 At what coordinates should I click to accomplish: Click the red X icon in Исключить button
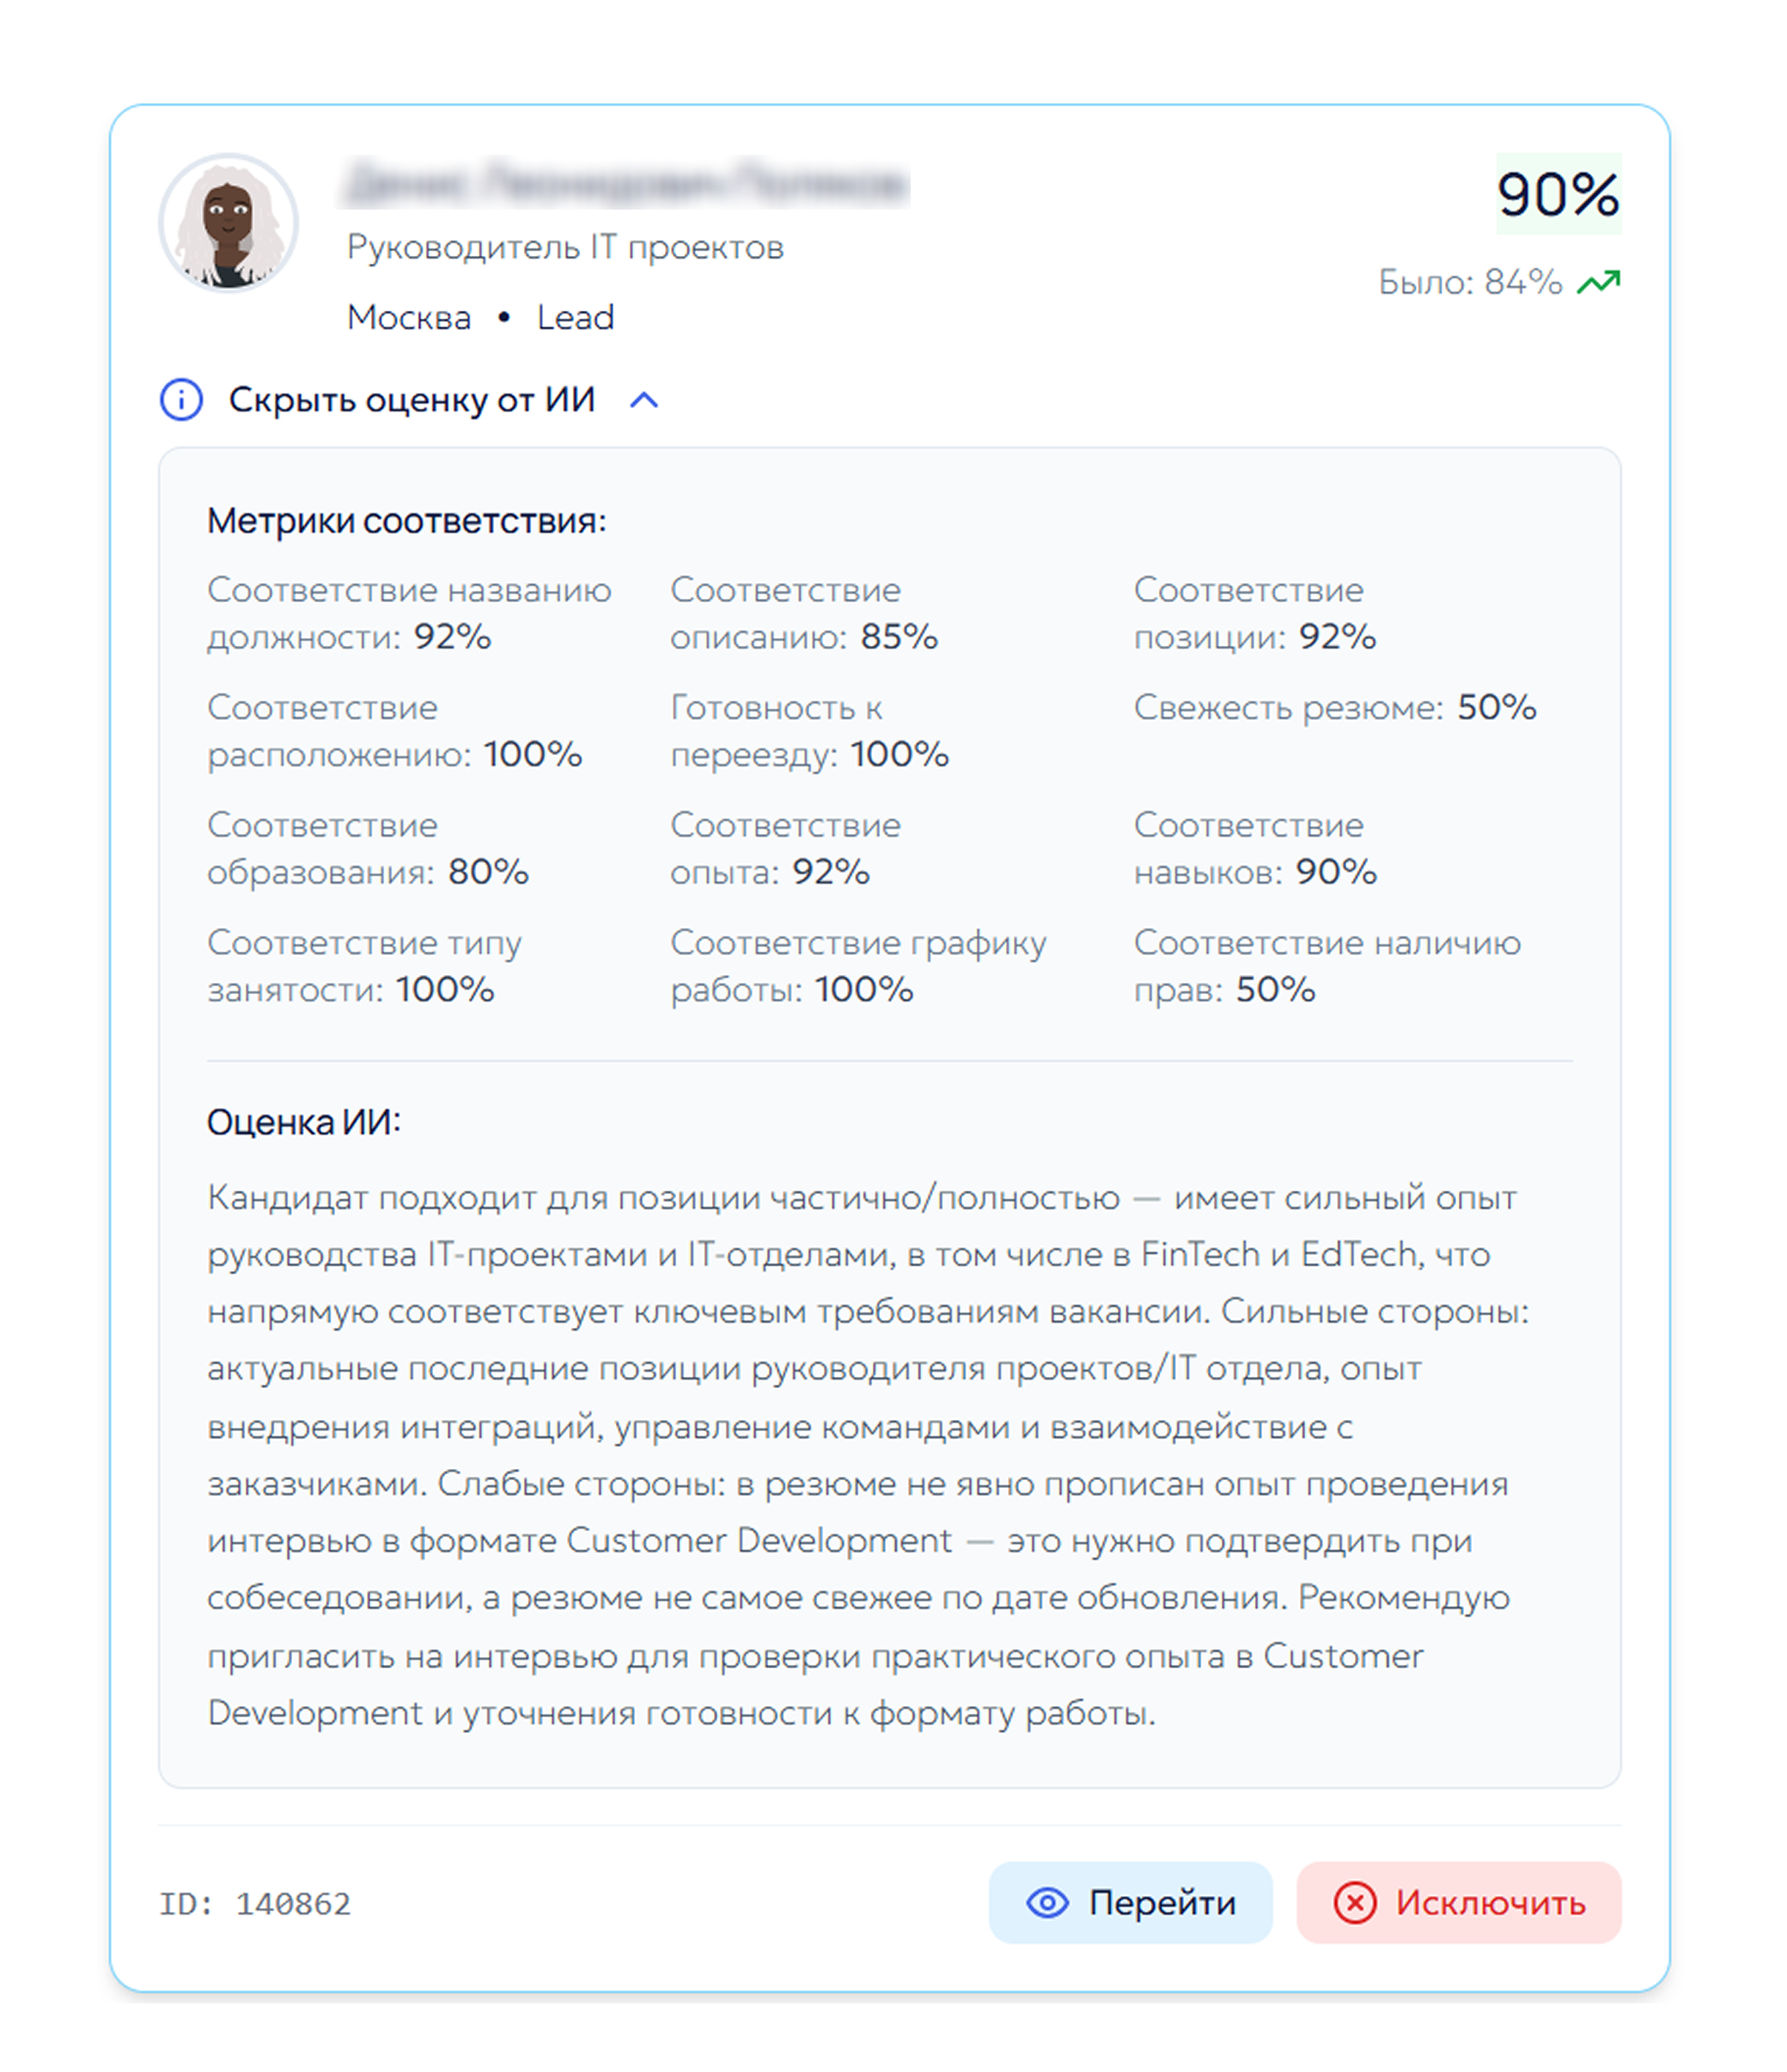(1355, 1903)
